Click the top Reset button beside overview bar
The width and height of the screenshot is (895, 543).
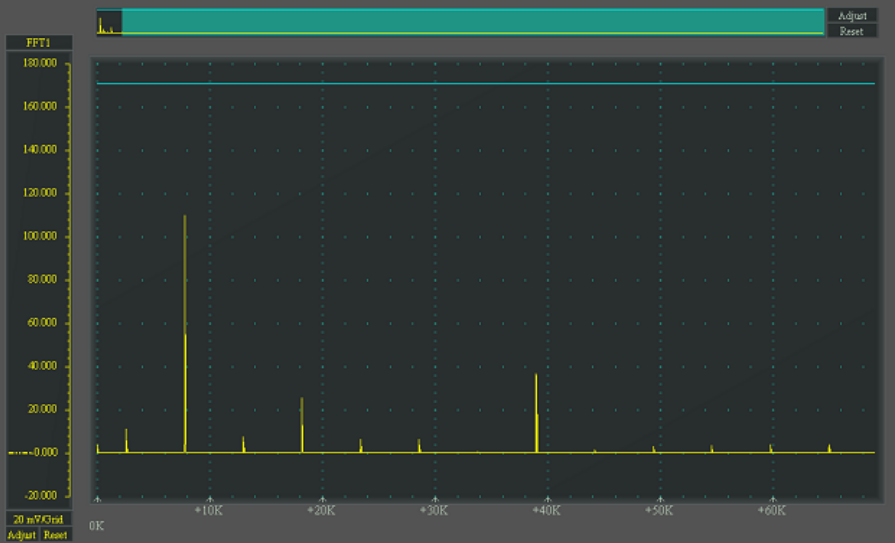tap(852, 31)
